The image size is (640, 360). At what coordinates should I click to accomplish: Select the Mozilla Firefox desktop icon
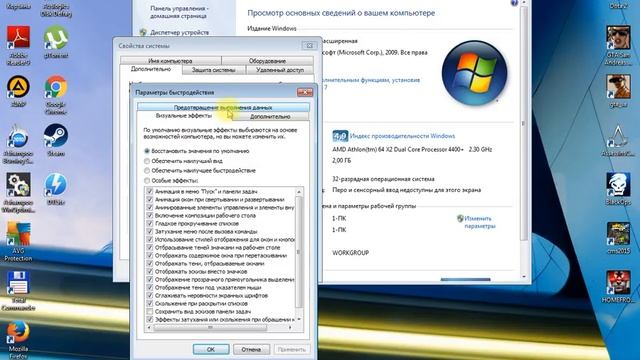[x=18, y=340]
